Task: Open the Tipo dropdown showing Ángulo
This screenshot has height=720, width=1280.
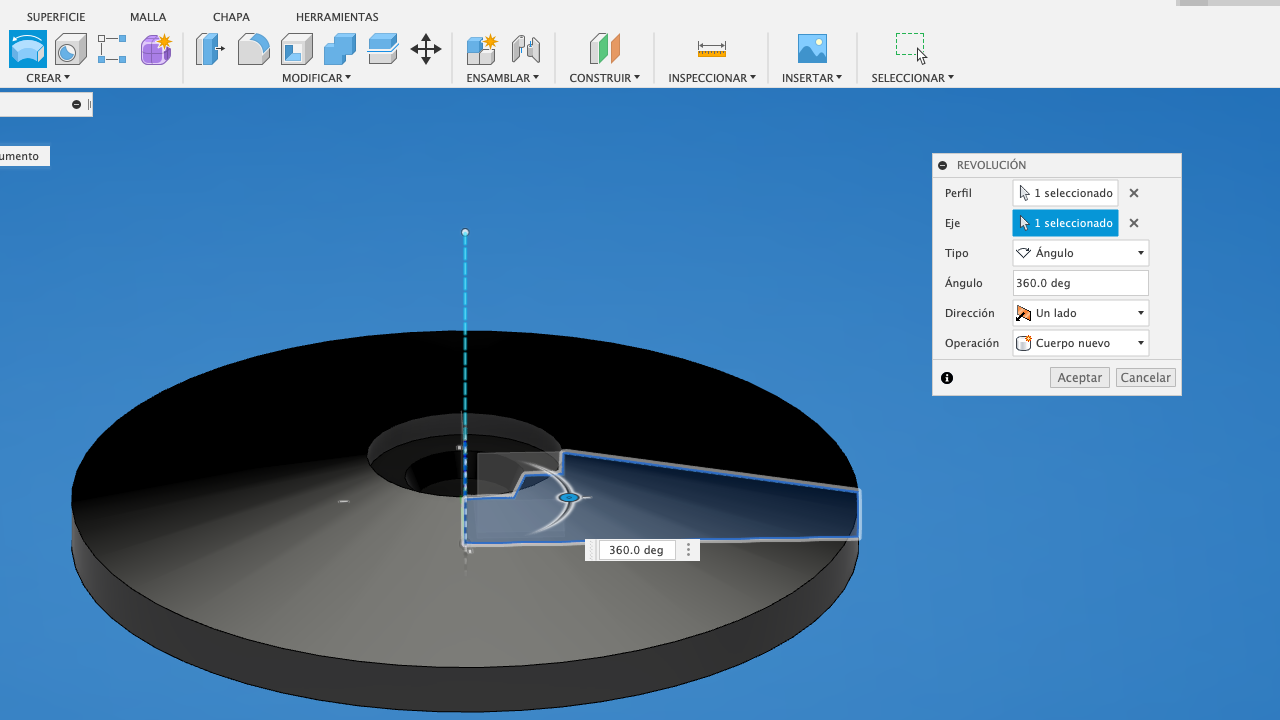Action: 1080,253
